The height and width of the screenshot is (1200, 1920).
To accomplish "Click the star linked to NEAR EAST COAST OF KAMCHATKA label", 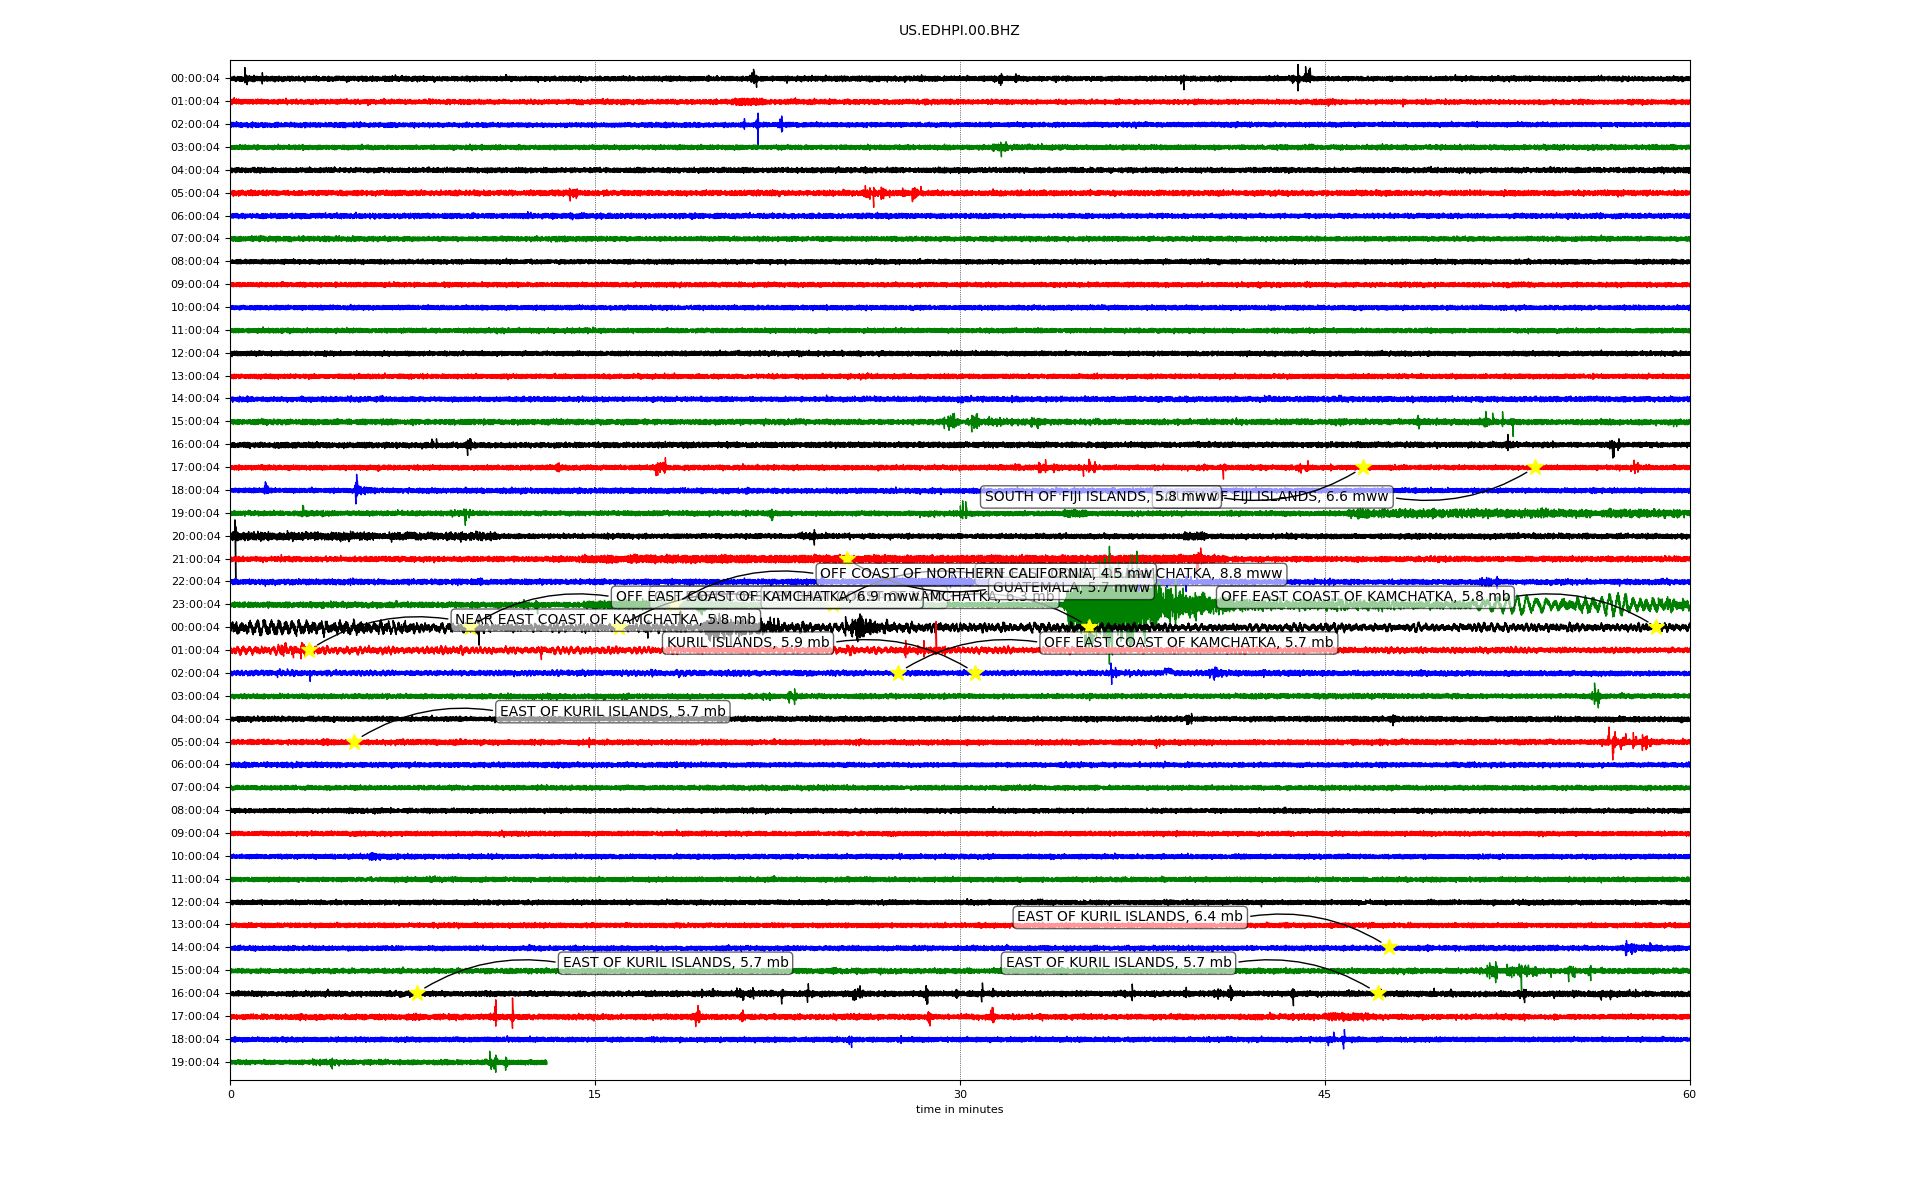I will (x=308, y=650).
